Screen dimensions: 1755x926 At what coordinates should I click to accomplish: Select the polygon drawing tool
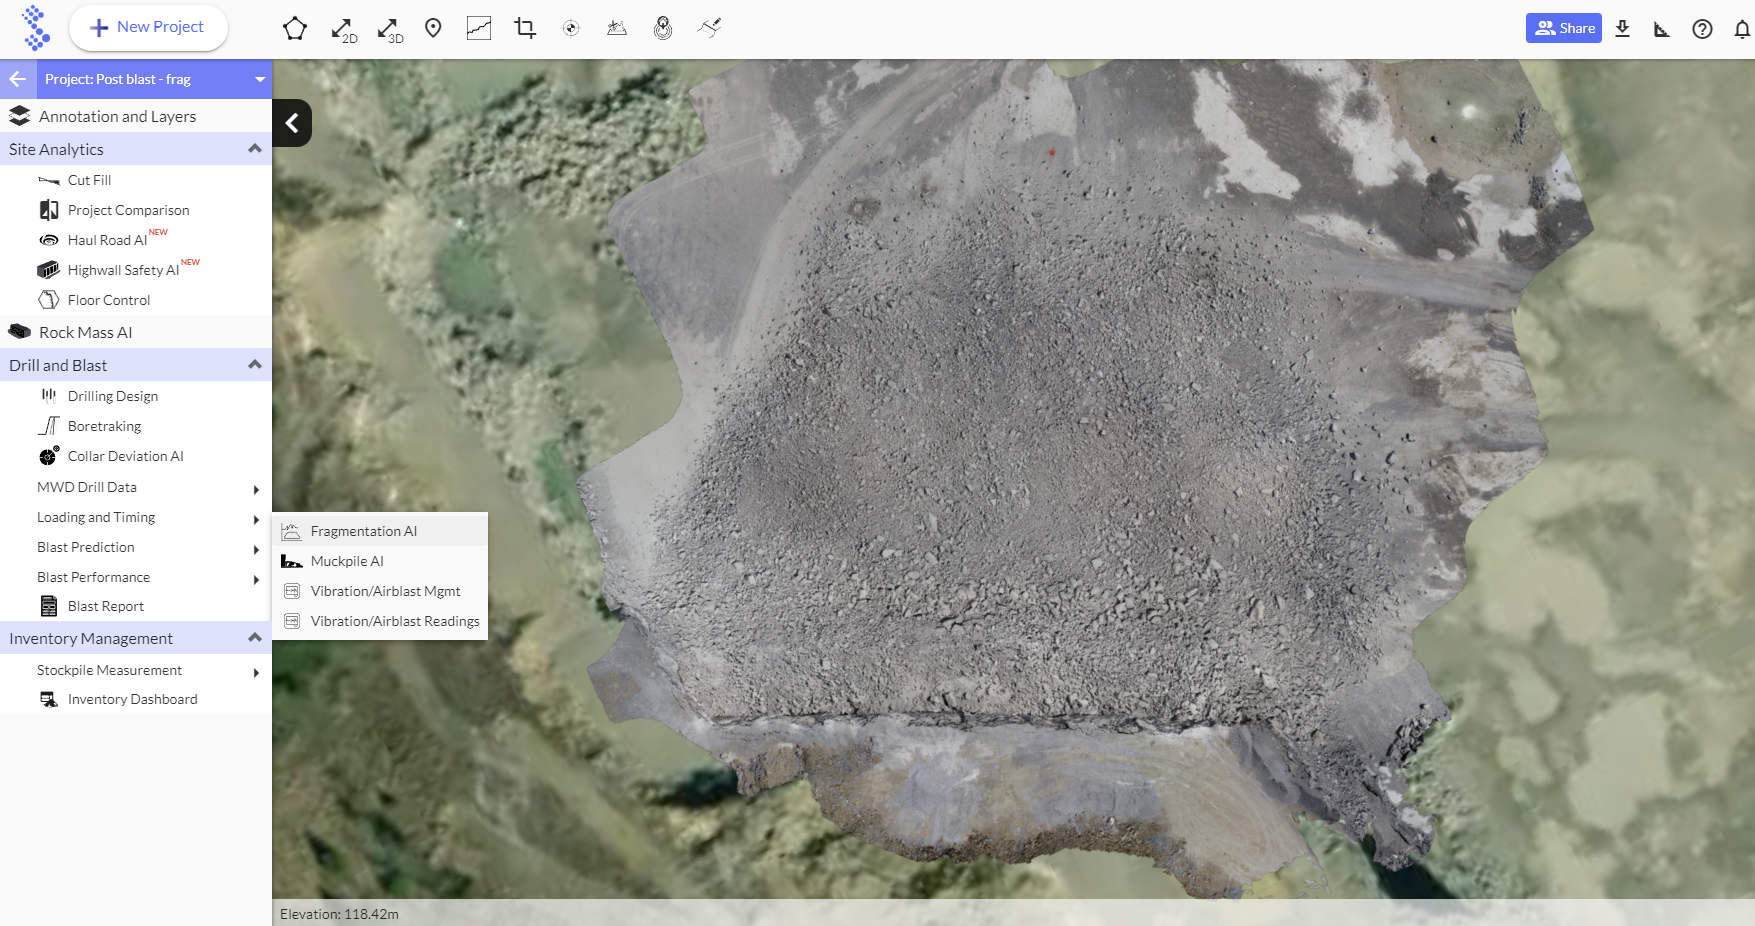(x=294, y=29)
